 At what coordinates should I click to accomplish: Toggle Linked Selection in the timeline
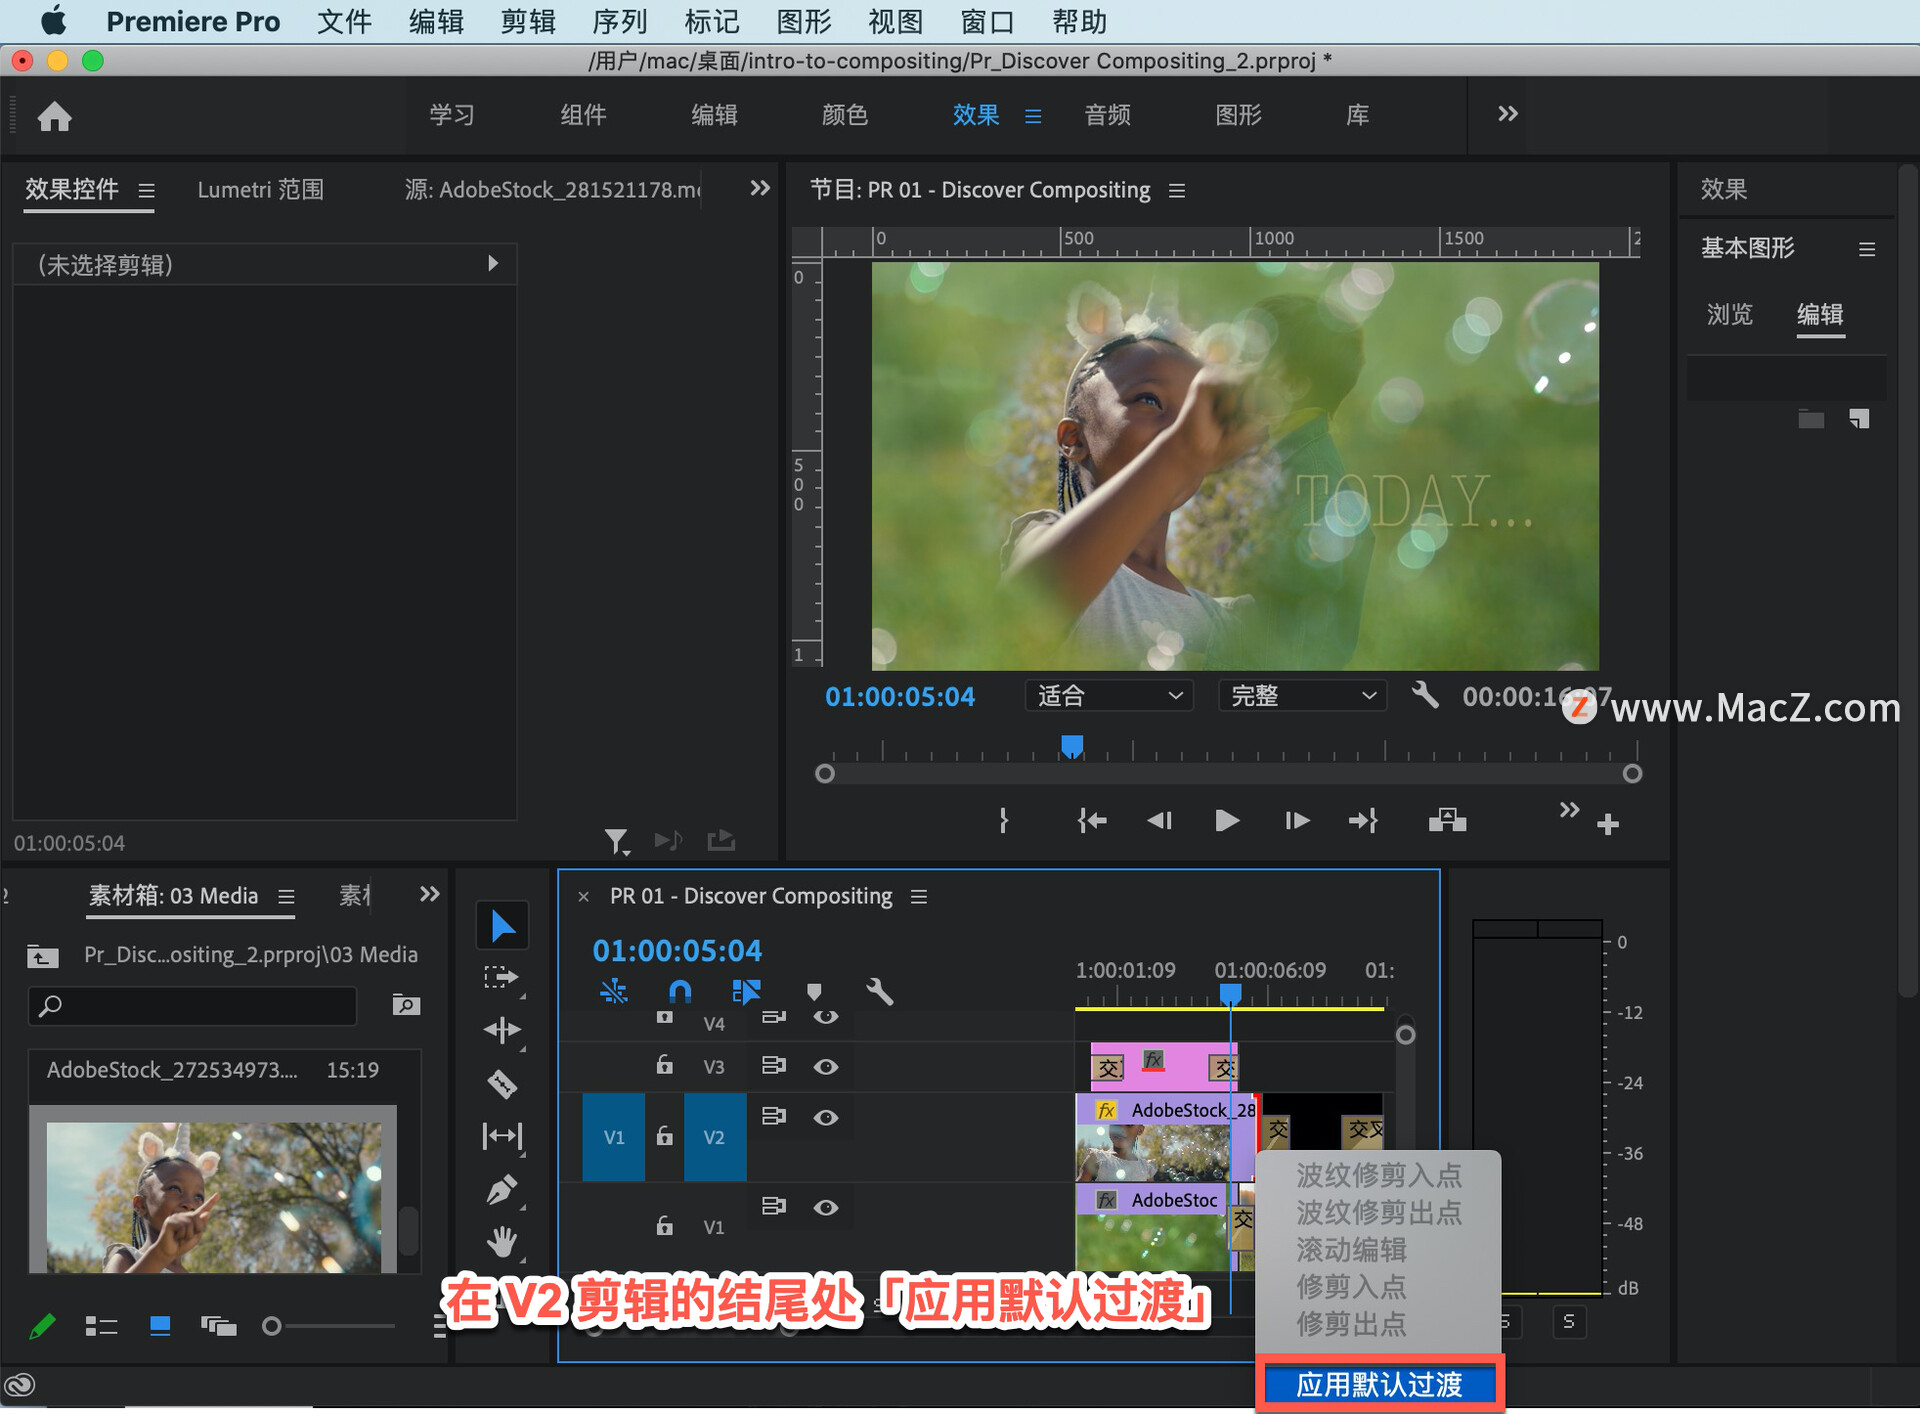point(746,991)
